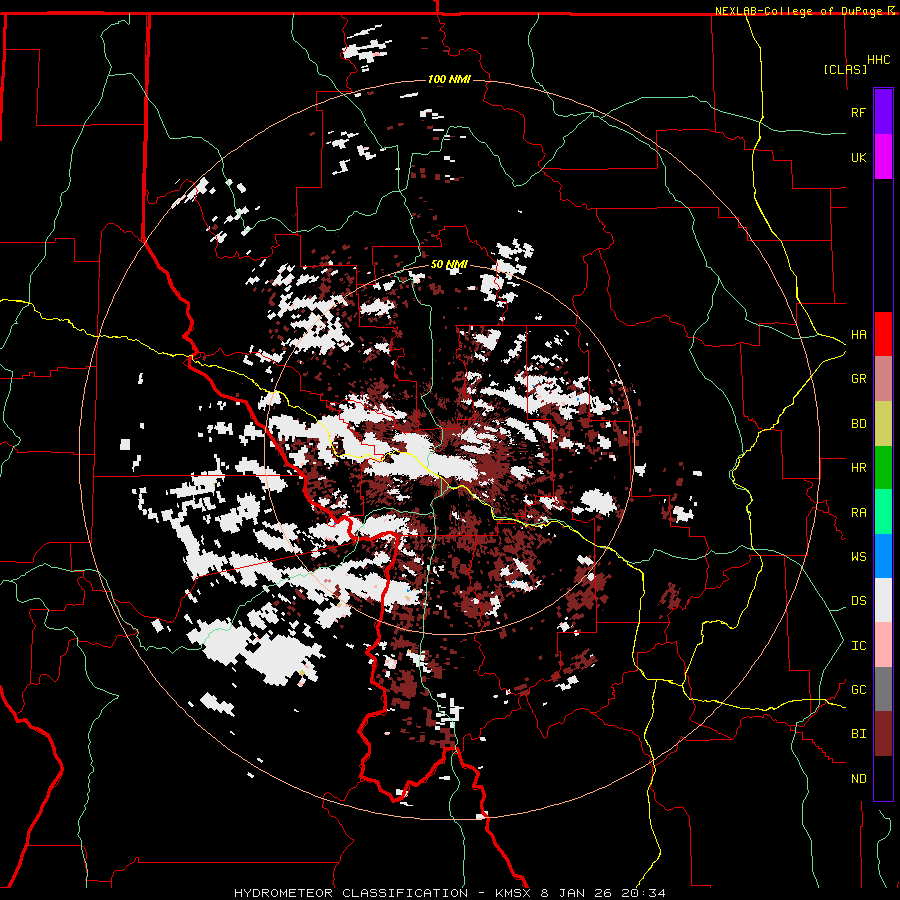Click the [CLAS] units label
Image resolution: width=900 pixels, height=900 pixels.
coord(845,70)
